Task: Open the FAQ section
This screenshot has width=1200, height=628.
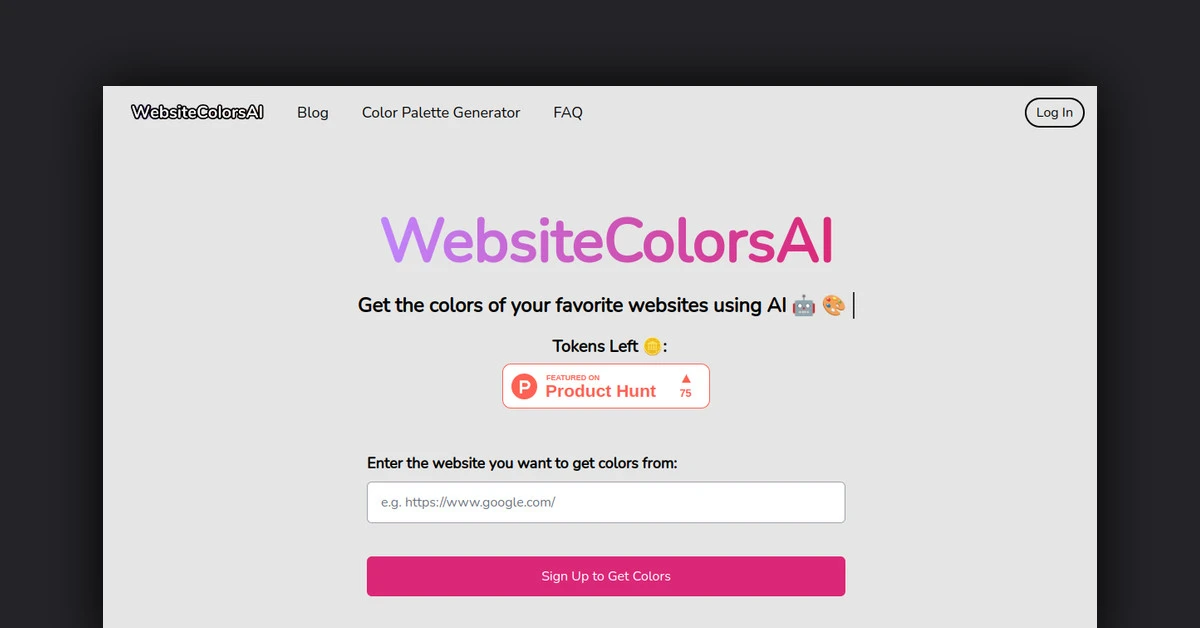Action: (567, 112)
